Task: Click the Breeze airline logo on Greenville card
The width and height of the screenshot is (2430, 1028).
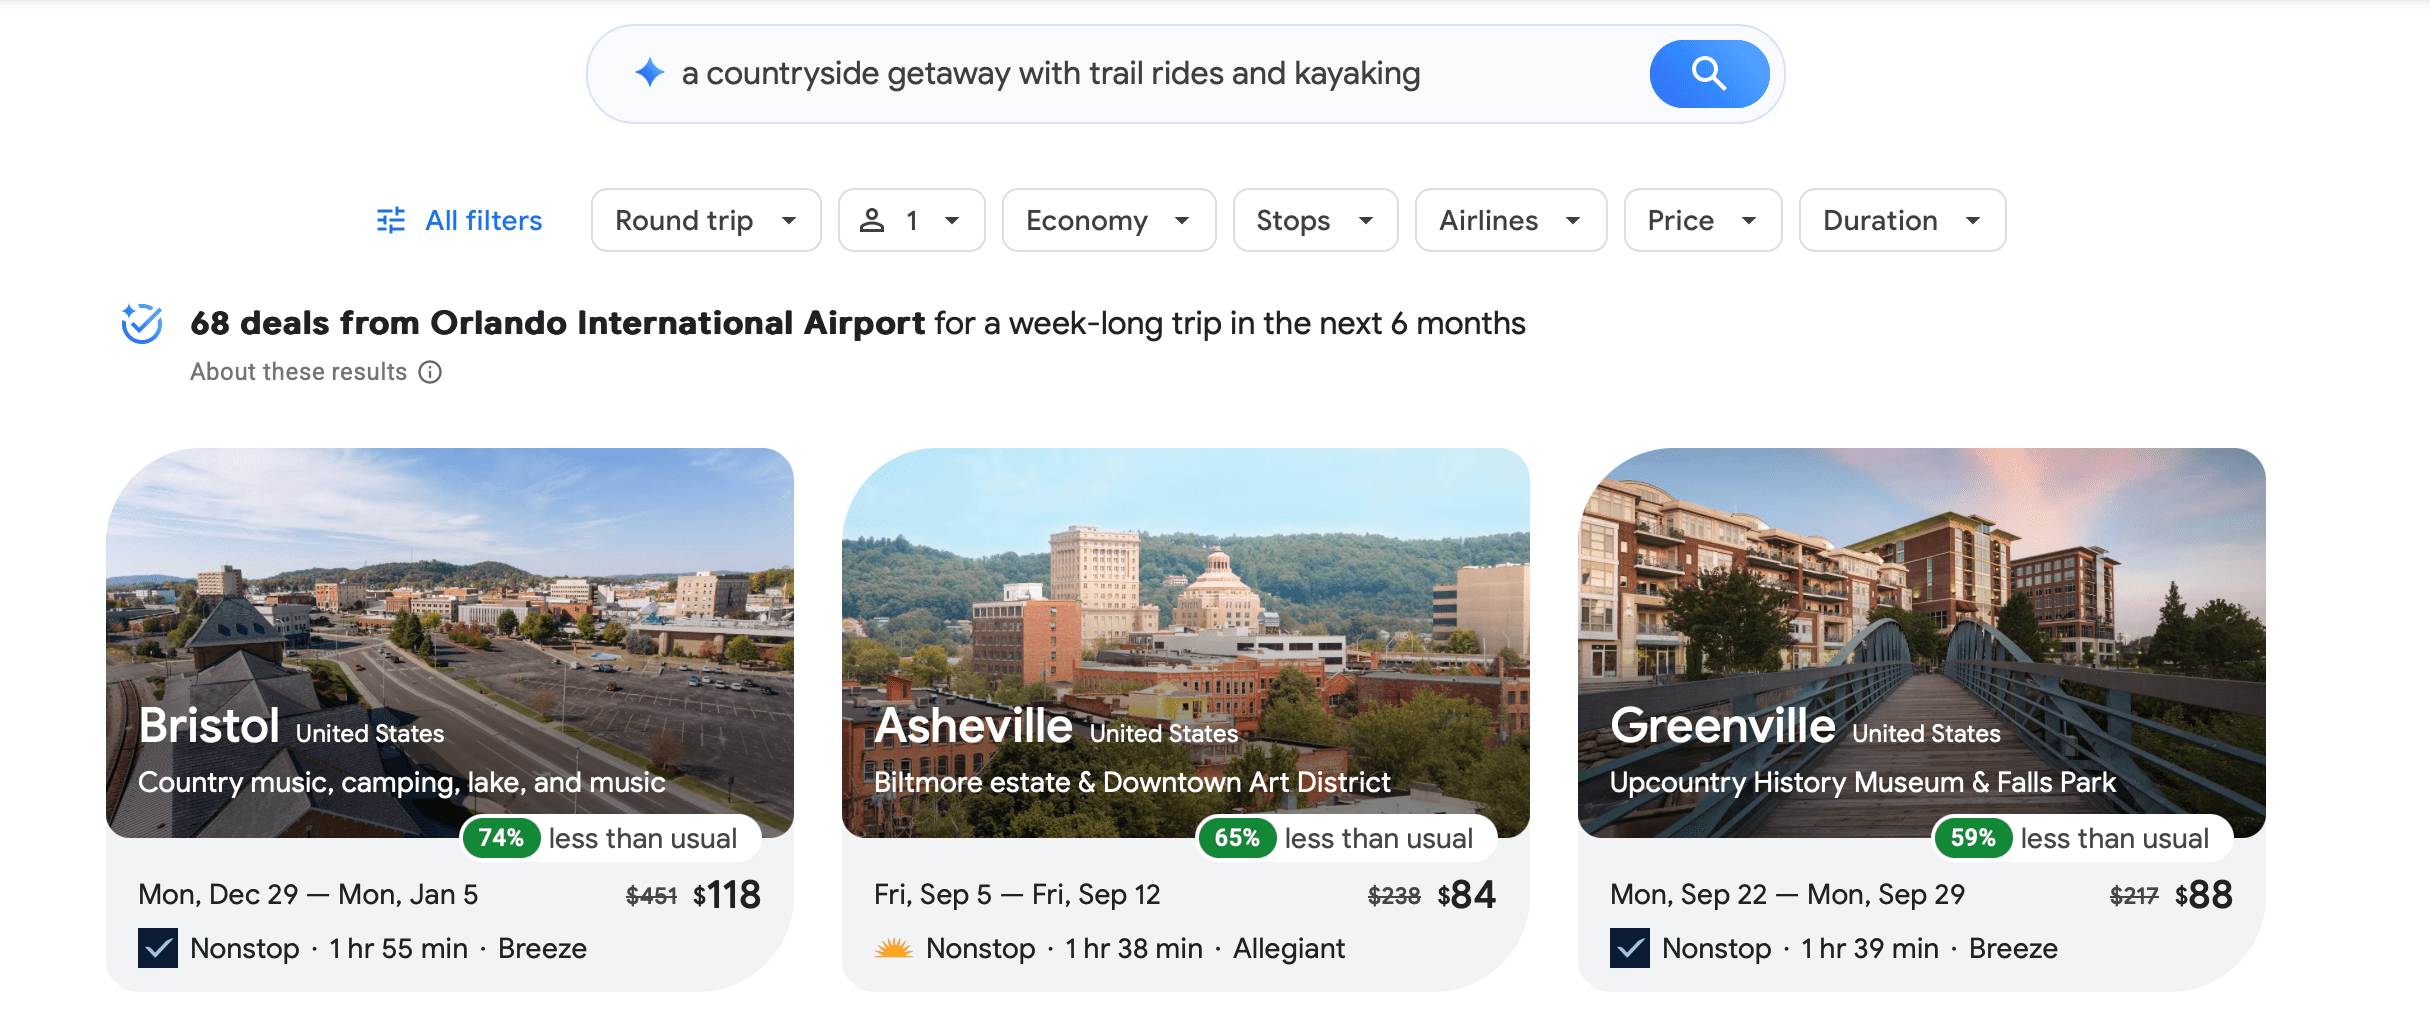Action: click(x=1629, y=948)
